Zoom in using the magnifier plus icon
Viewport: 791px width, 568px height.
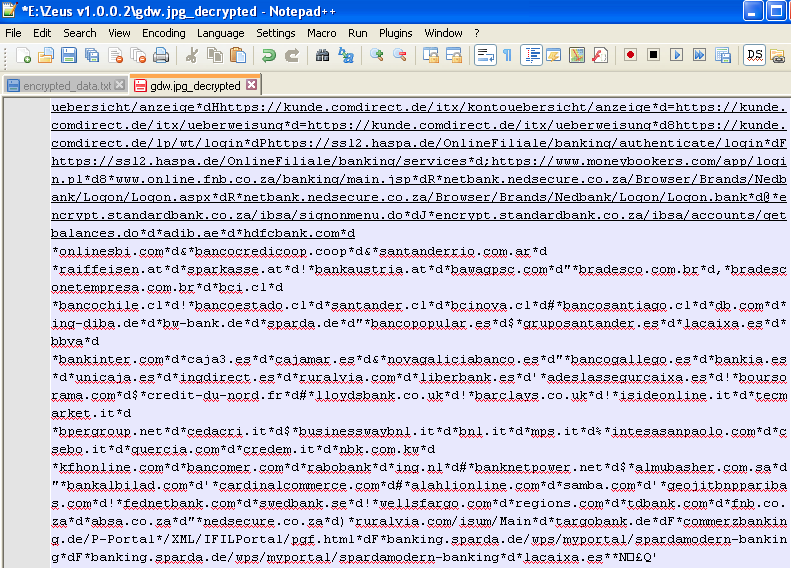[376, 55]
